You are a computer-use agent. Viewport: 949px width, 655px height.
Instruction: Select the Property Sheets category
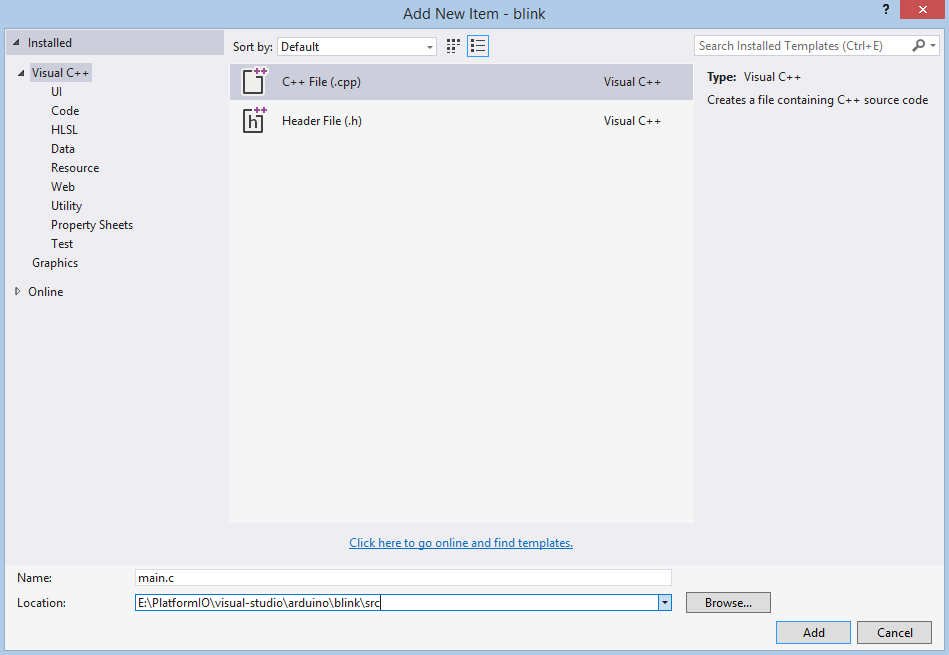(x=91, y=225)
